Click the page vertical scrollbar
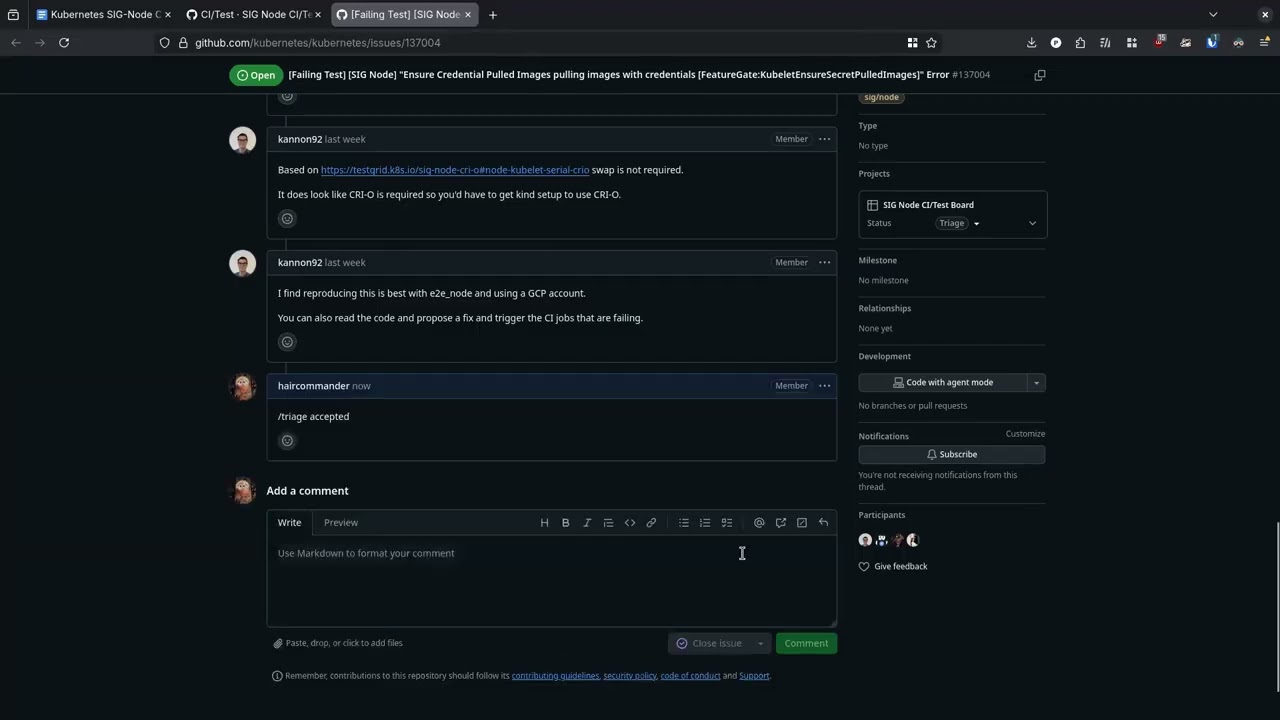The width and height of the screenshot is (1280, 720). click(1276, 605)
